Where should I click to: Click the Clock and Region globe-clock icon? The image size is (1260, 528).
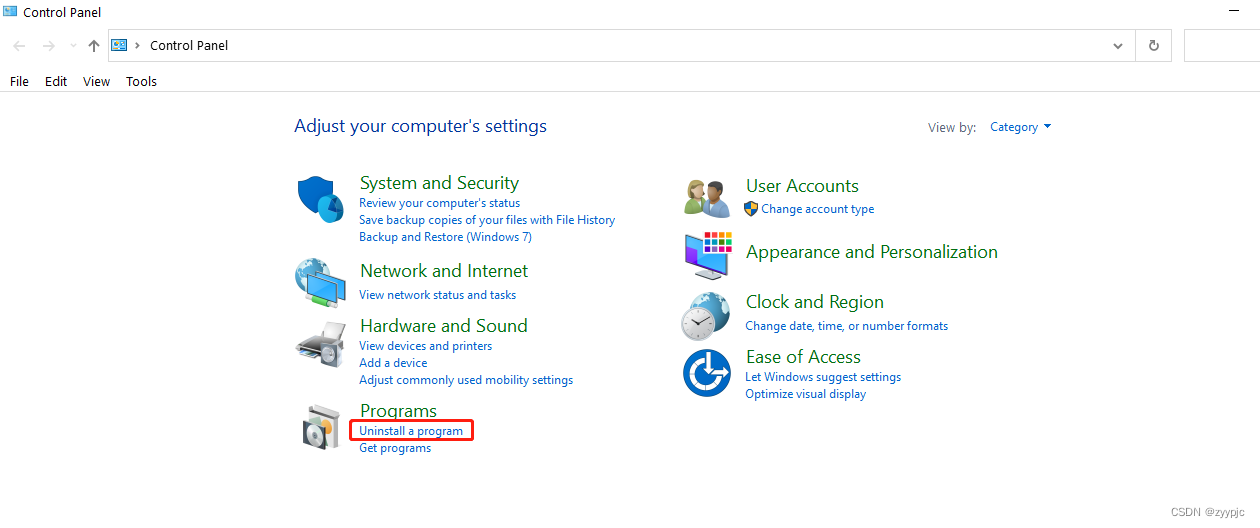point(706,316)
